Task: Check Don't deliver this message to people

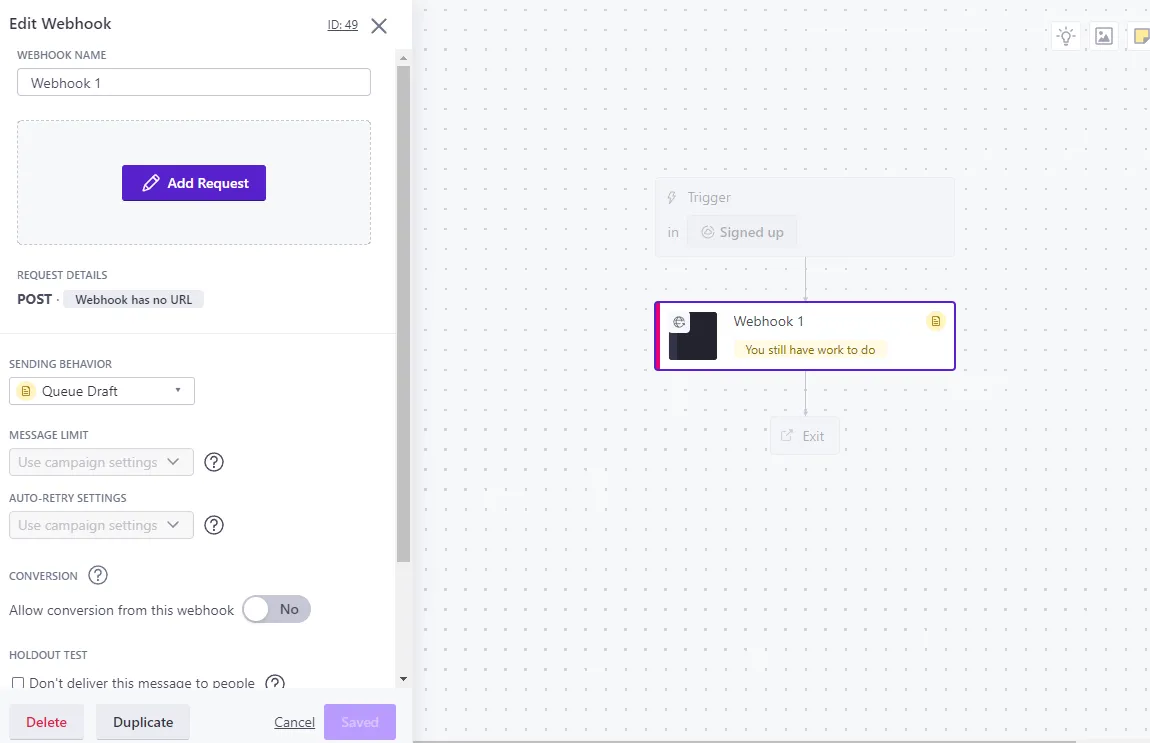Action: (17, 682)
